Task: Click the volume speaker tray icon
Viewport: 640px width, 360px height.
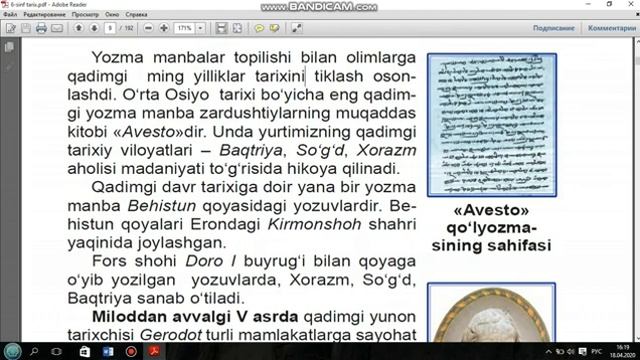Action: click(571, 351)
